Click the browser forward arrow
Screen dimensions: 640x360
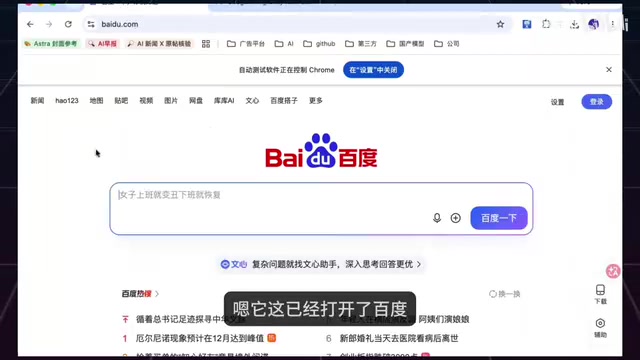click(49, 24)
